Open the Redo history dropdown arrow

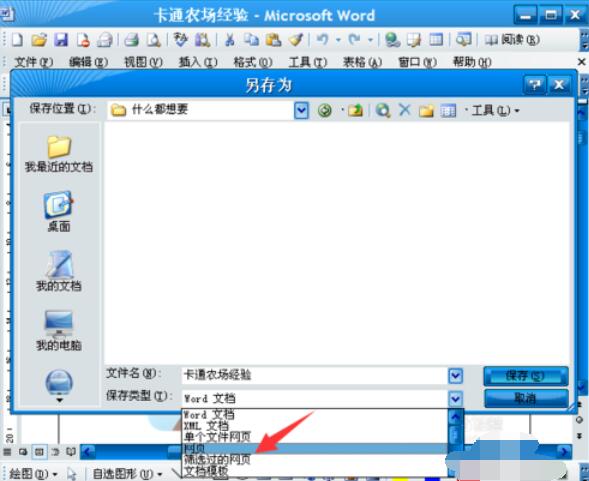tap(370, 39)
